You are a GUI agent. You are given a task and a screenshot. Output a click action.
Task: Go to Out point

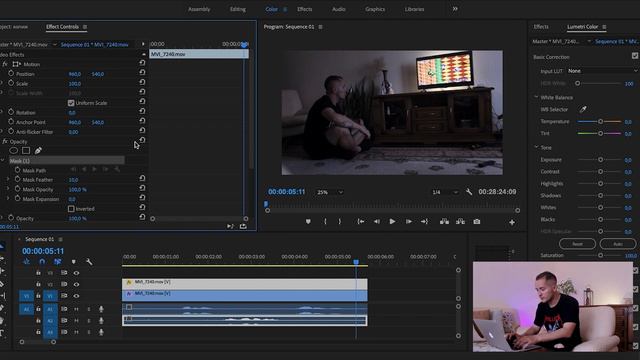(424, 222)
